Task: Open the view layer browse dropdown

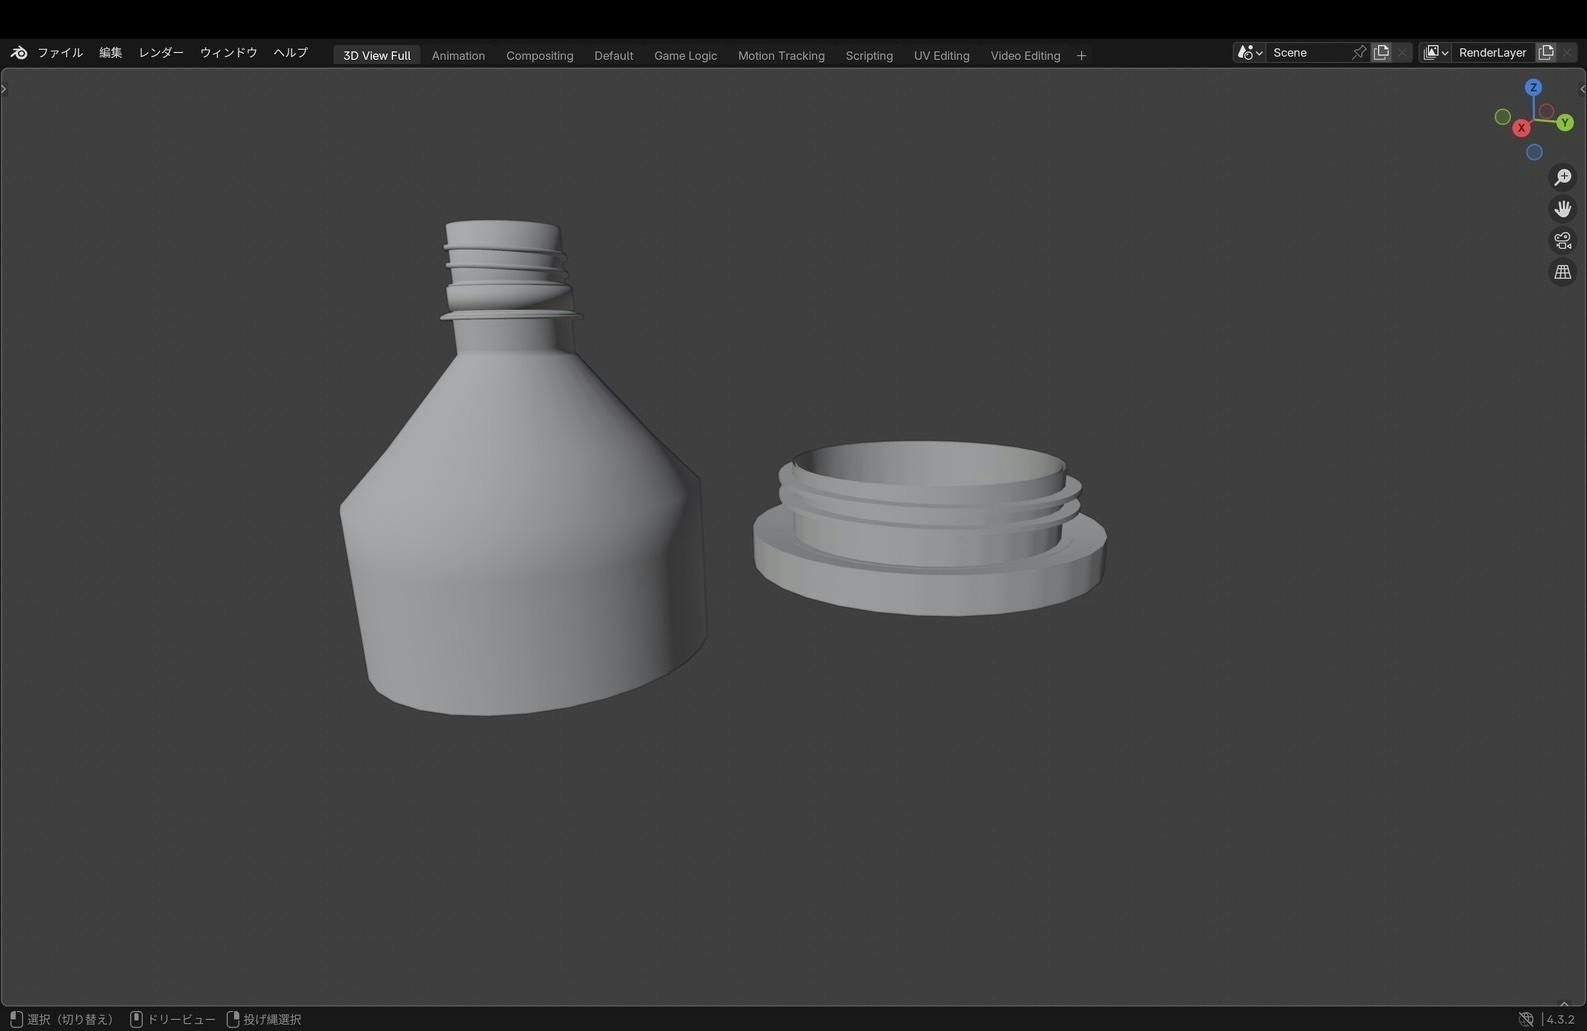Action: (x=1435, y=53)
